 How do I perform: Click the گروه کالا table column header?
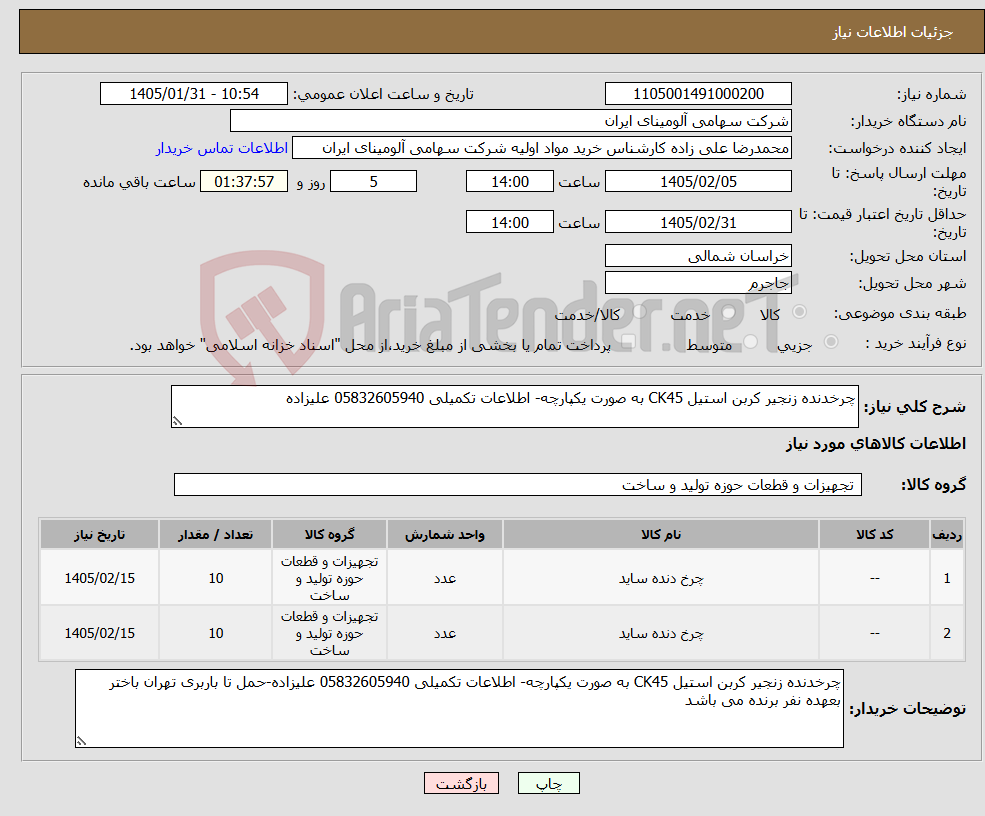pyautogui.click(x=329, y=535)
